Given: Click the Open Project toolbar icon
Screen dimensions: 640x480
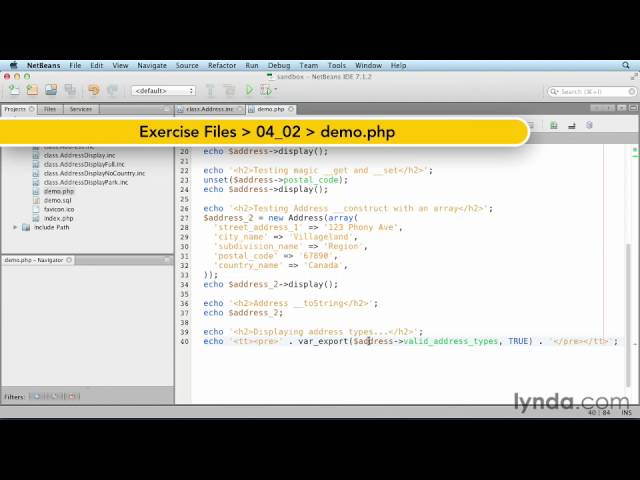Looking at the screenshot, I should point(51,90).
